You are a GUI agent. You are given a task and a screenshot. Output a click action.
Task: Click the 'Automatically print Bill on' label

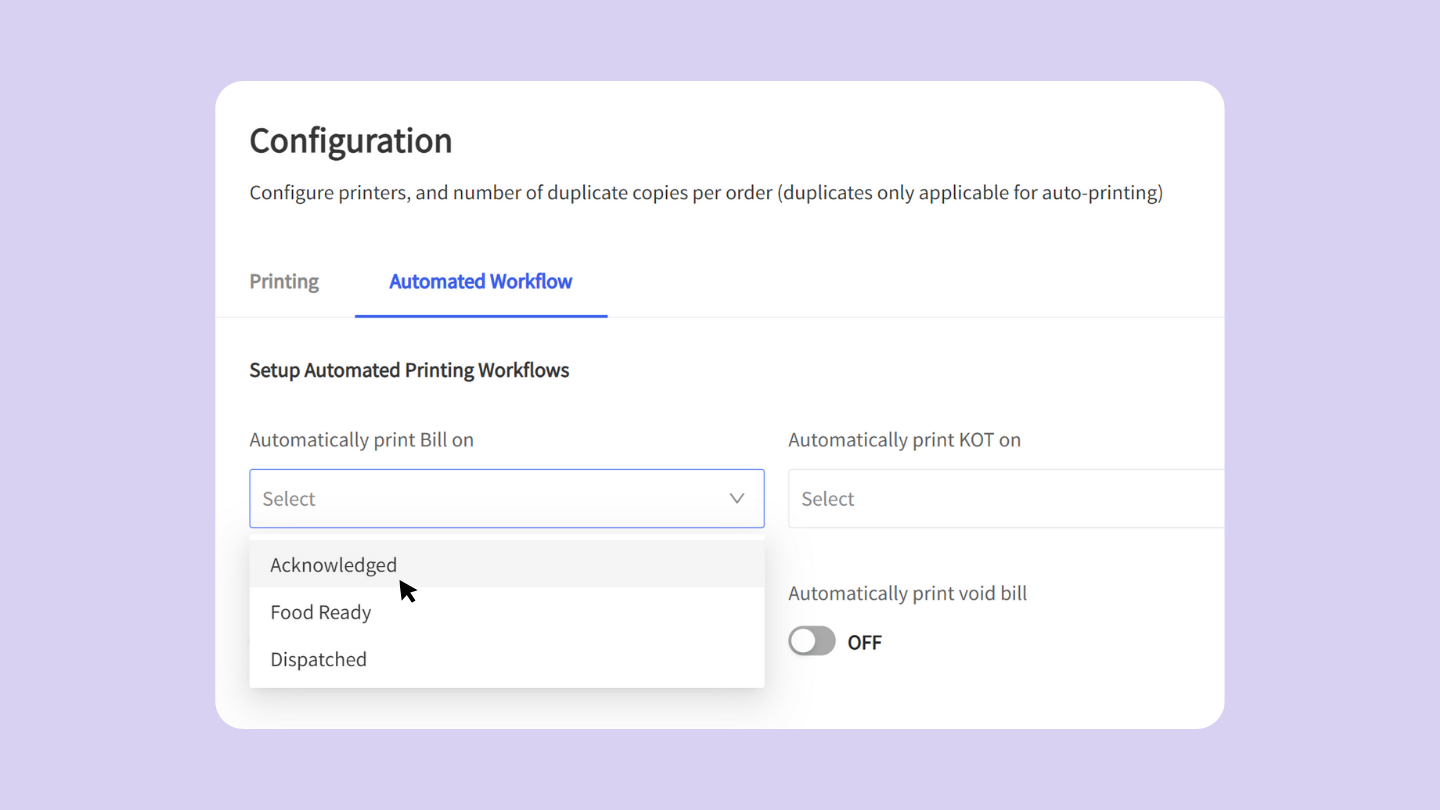361,439
